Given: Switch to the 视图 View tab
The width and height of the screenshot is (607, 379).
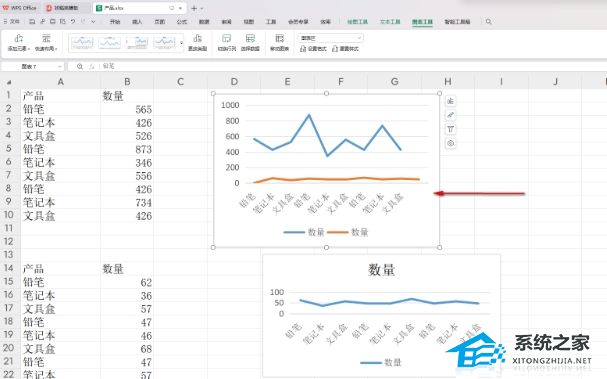Looking at the screenshot, I should [x=249, y=22].
